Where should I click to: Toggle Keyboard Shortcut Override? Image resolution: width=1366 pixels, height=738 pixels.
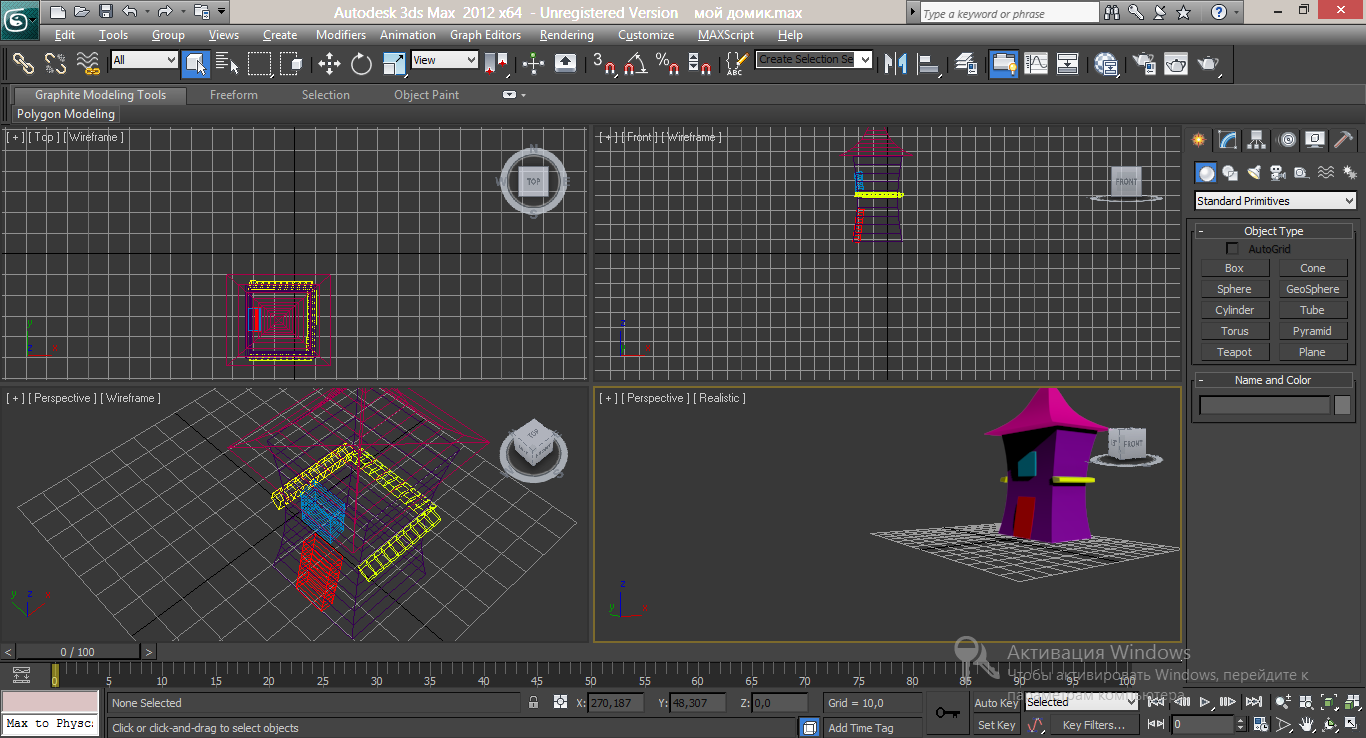(x=565, y=64)
